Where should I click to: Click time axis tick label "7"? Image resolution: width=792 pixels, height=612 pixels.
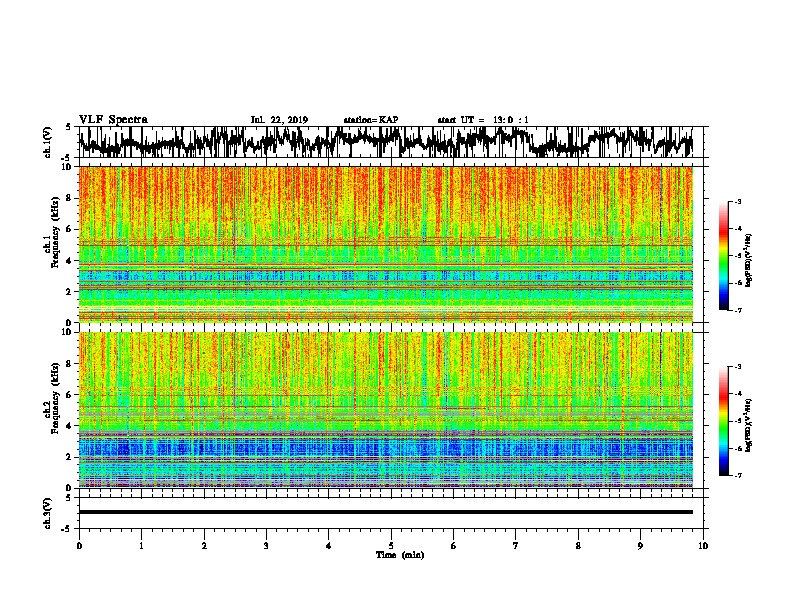[516, 546]
